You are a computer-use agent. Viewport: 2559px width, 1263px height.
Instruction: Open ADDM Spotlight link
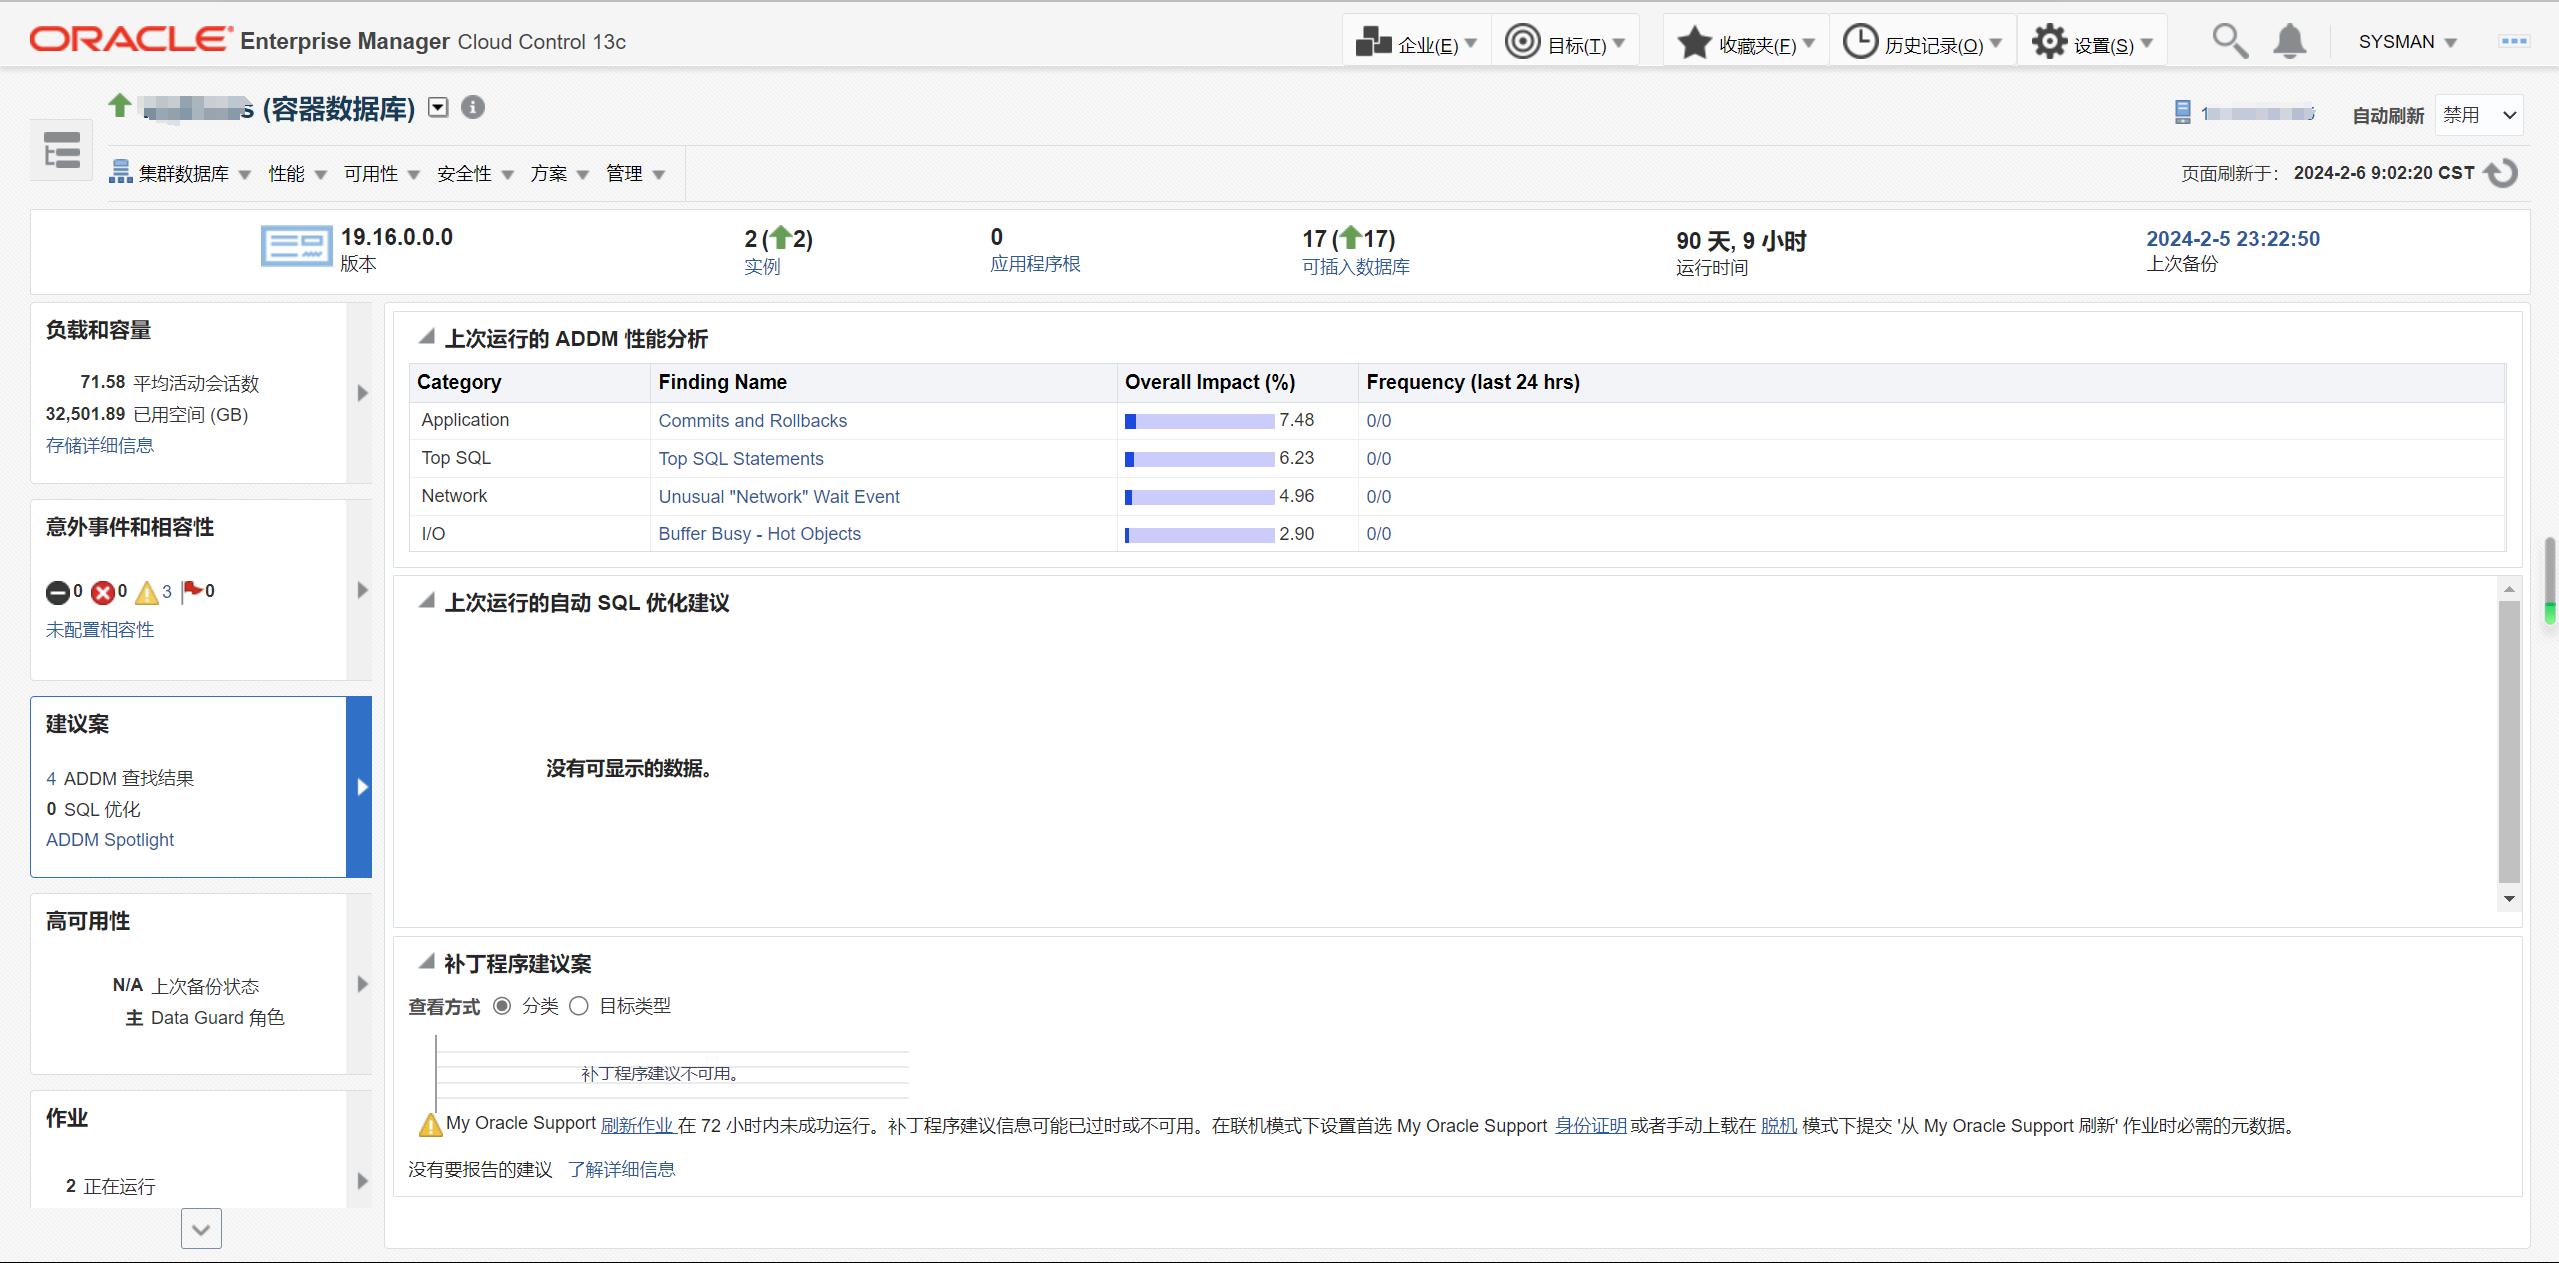coord(110,840)
